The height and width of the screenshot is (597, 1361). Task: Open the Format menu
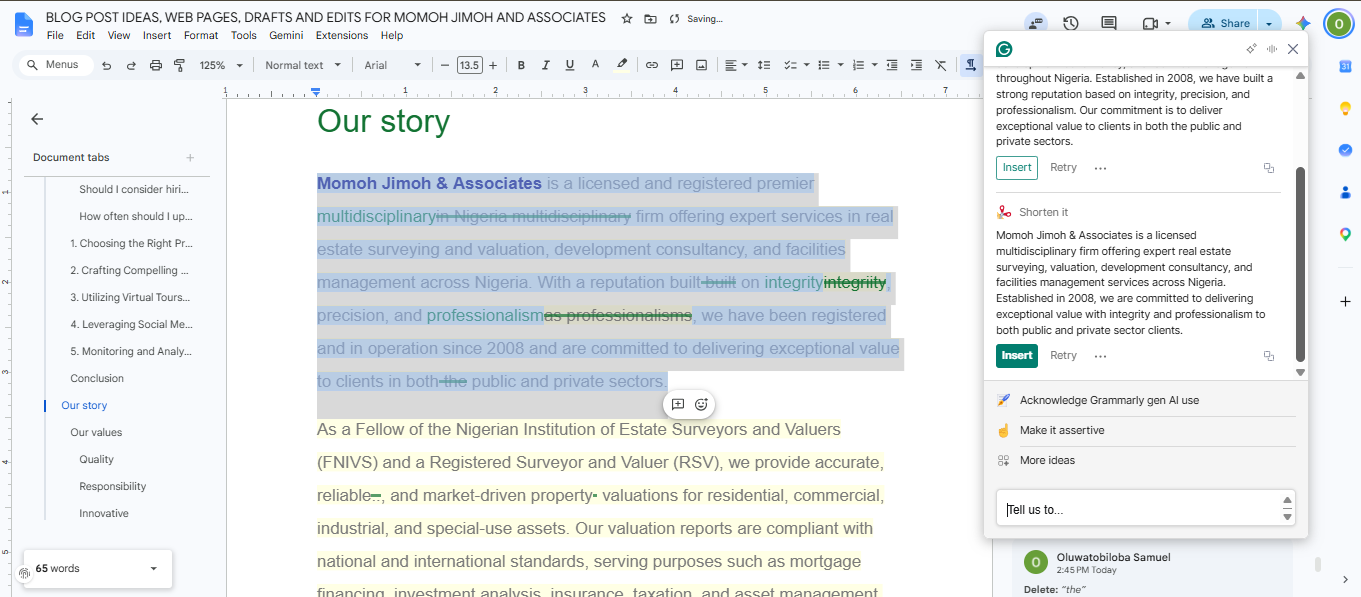(201, 35)
